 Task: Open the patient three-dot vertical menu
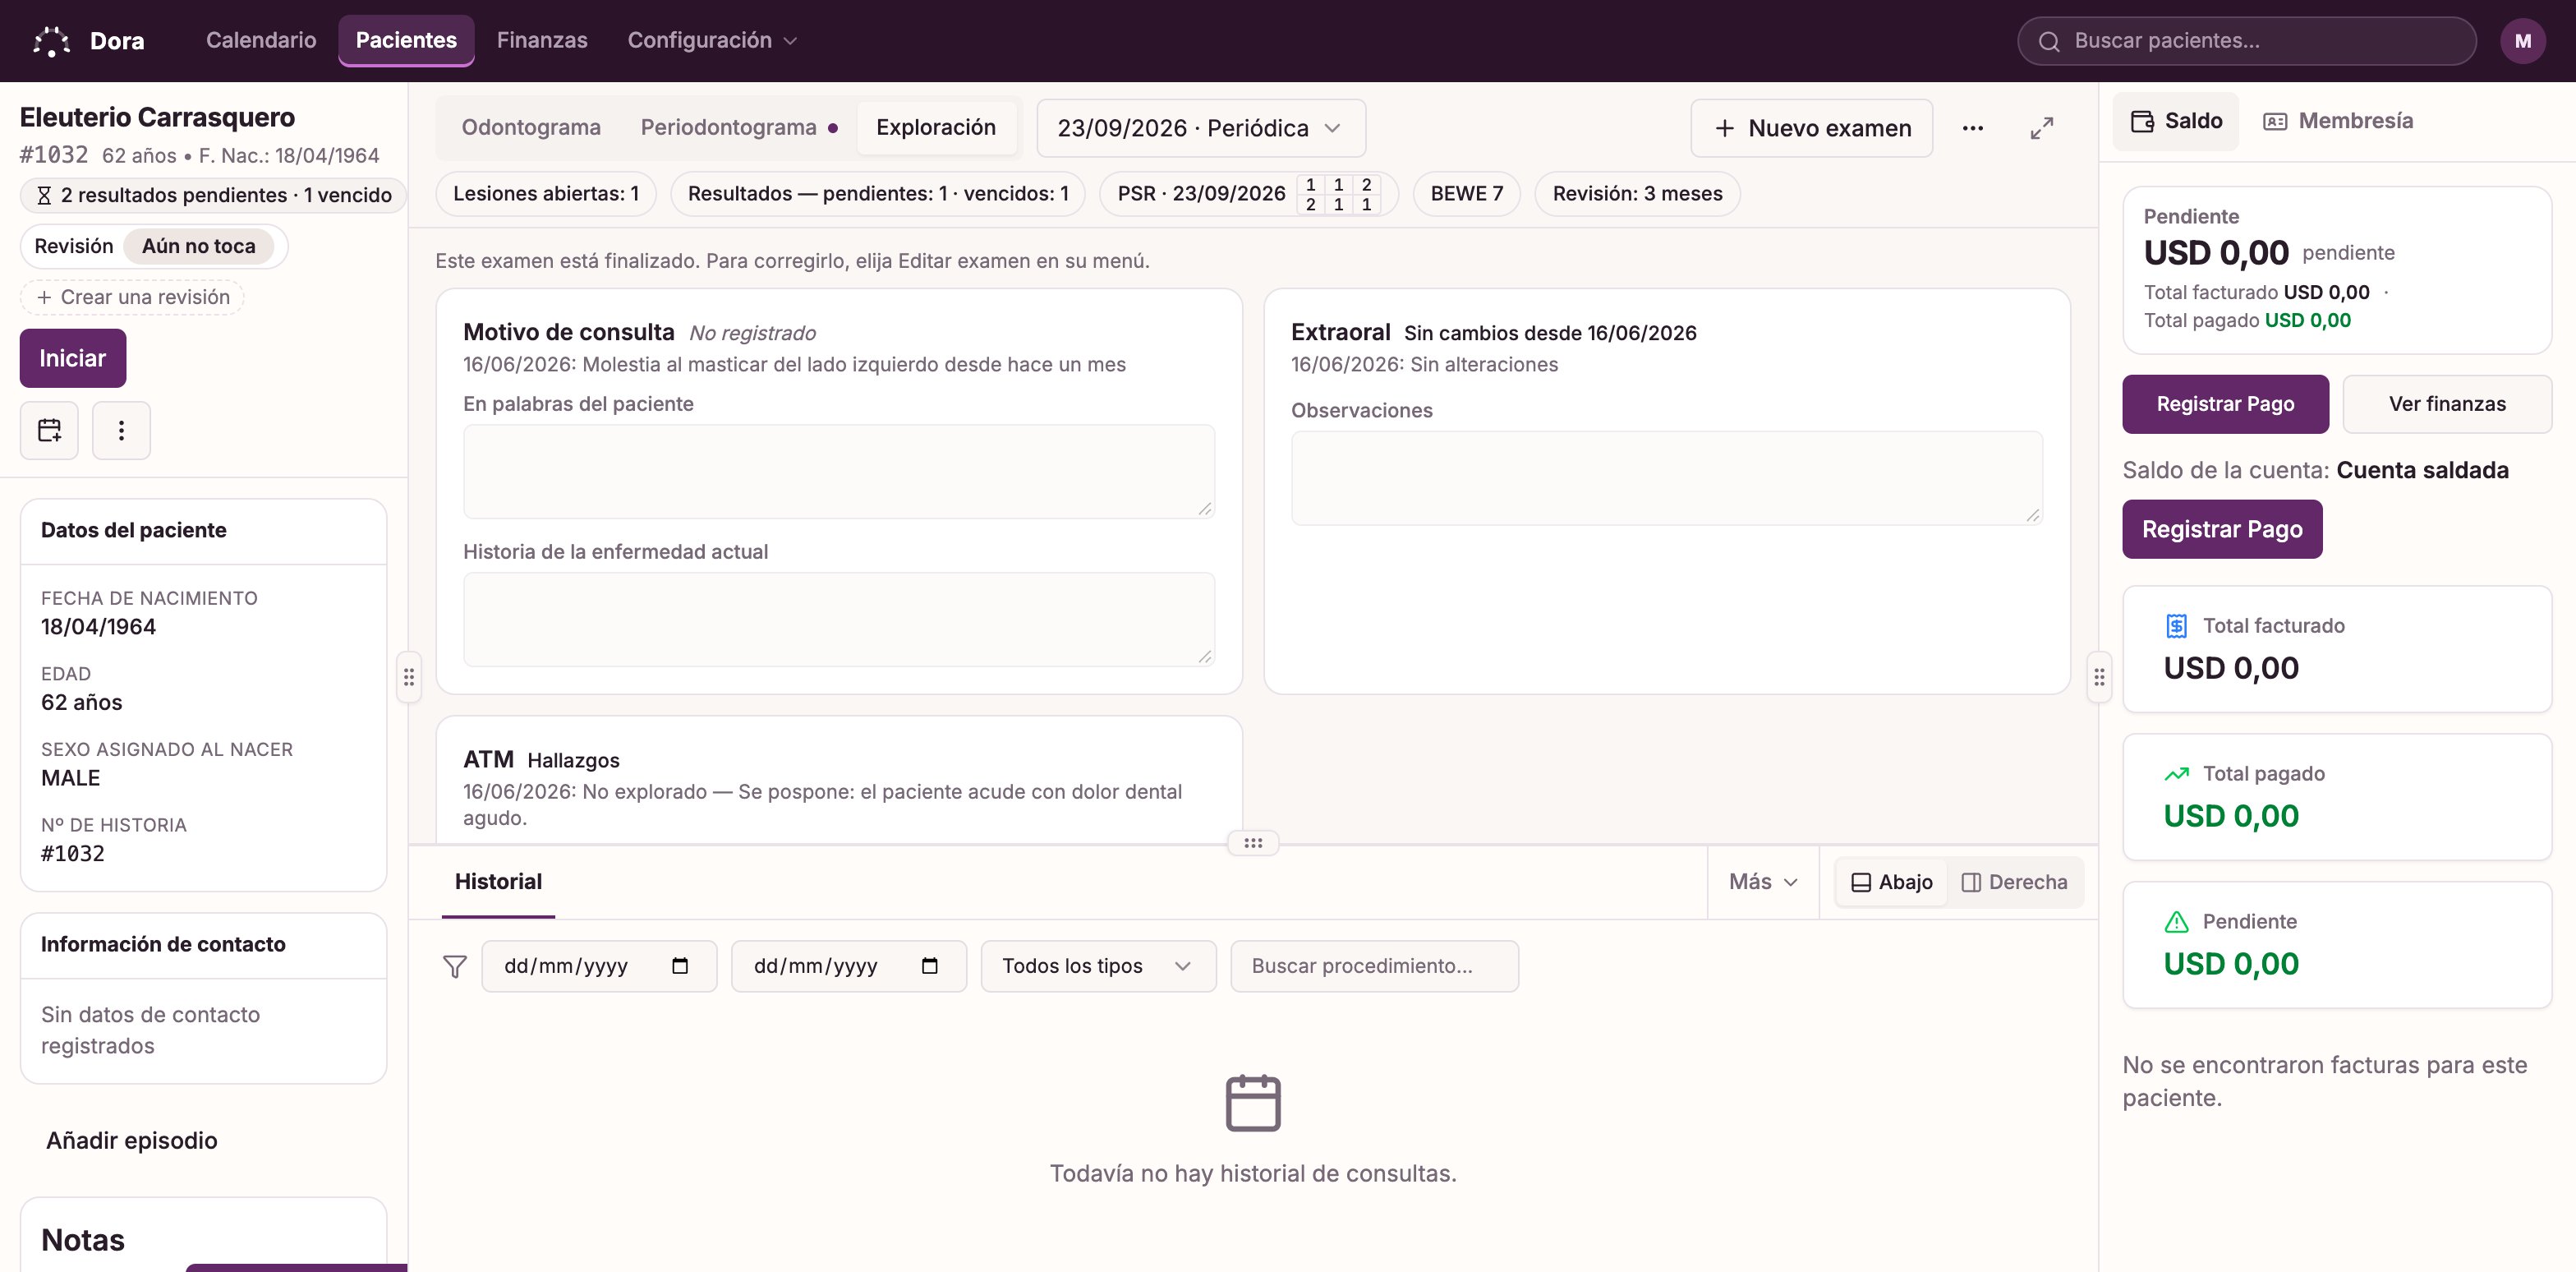(x=121, y=430)
